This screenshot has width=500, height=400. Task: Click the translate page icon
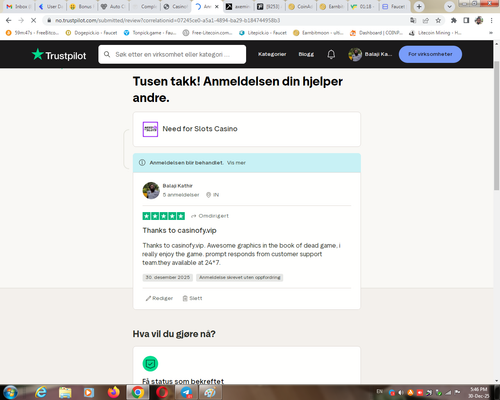(x=413, y=20)
